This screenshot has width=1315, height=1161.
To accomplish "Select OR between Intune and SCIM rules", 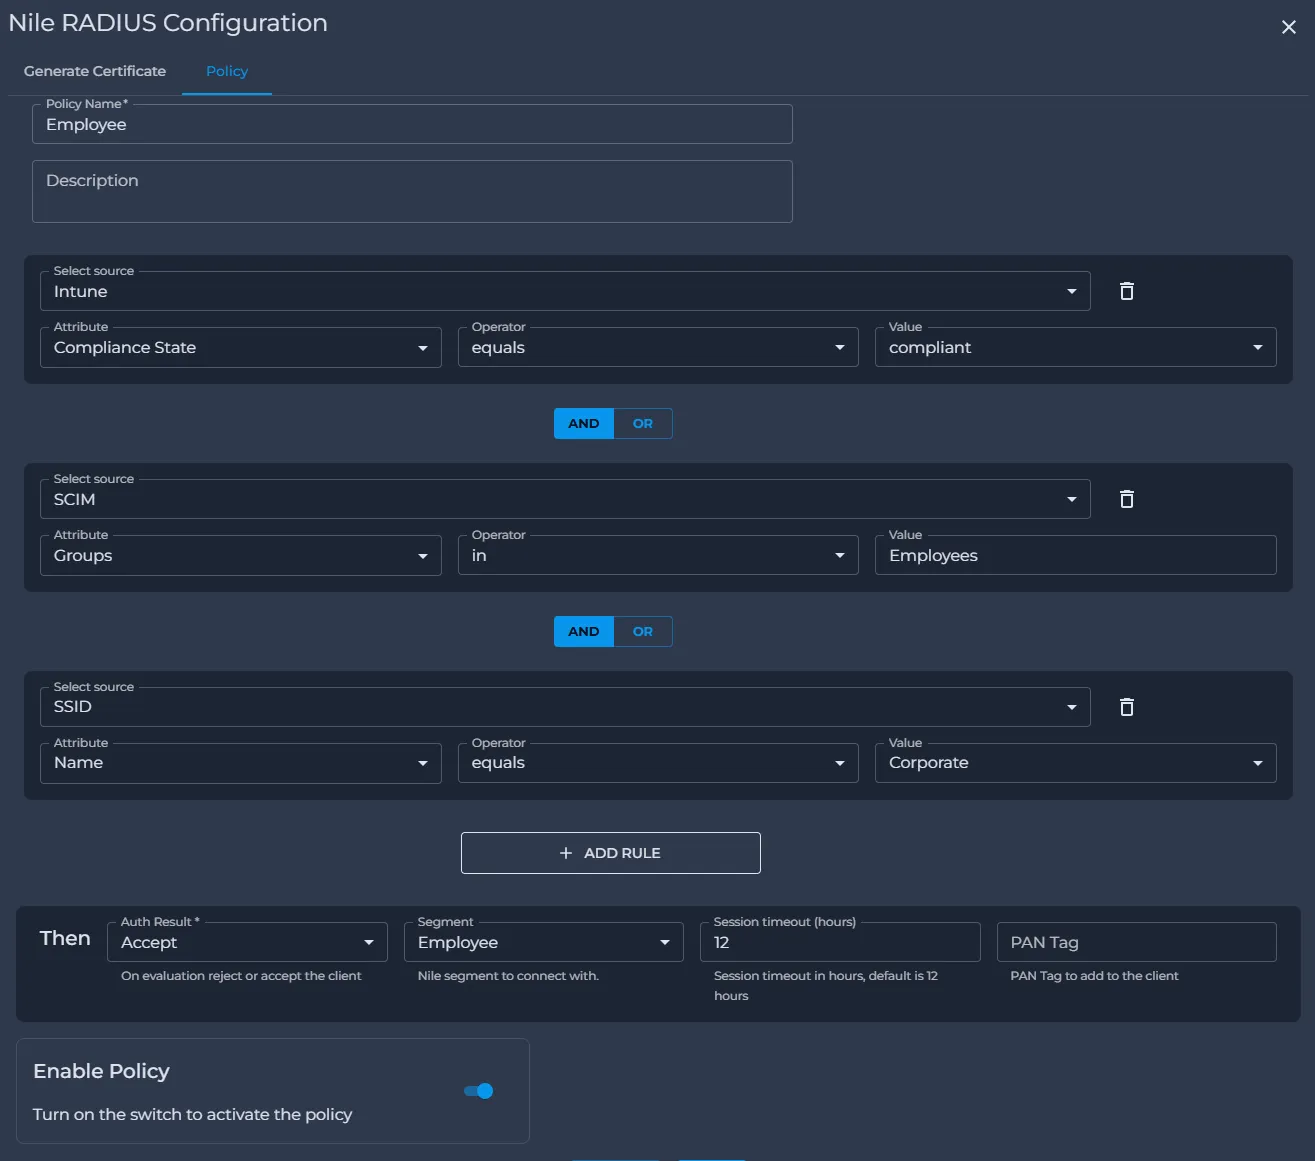I will pos(643,424).
